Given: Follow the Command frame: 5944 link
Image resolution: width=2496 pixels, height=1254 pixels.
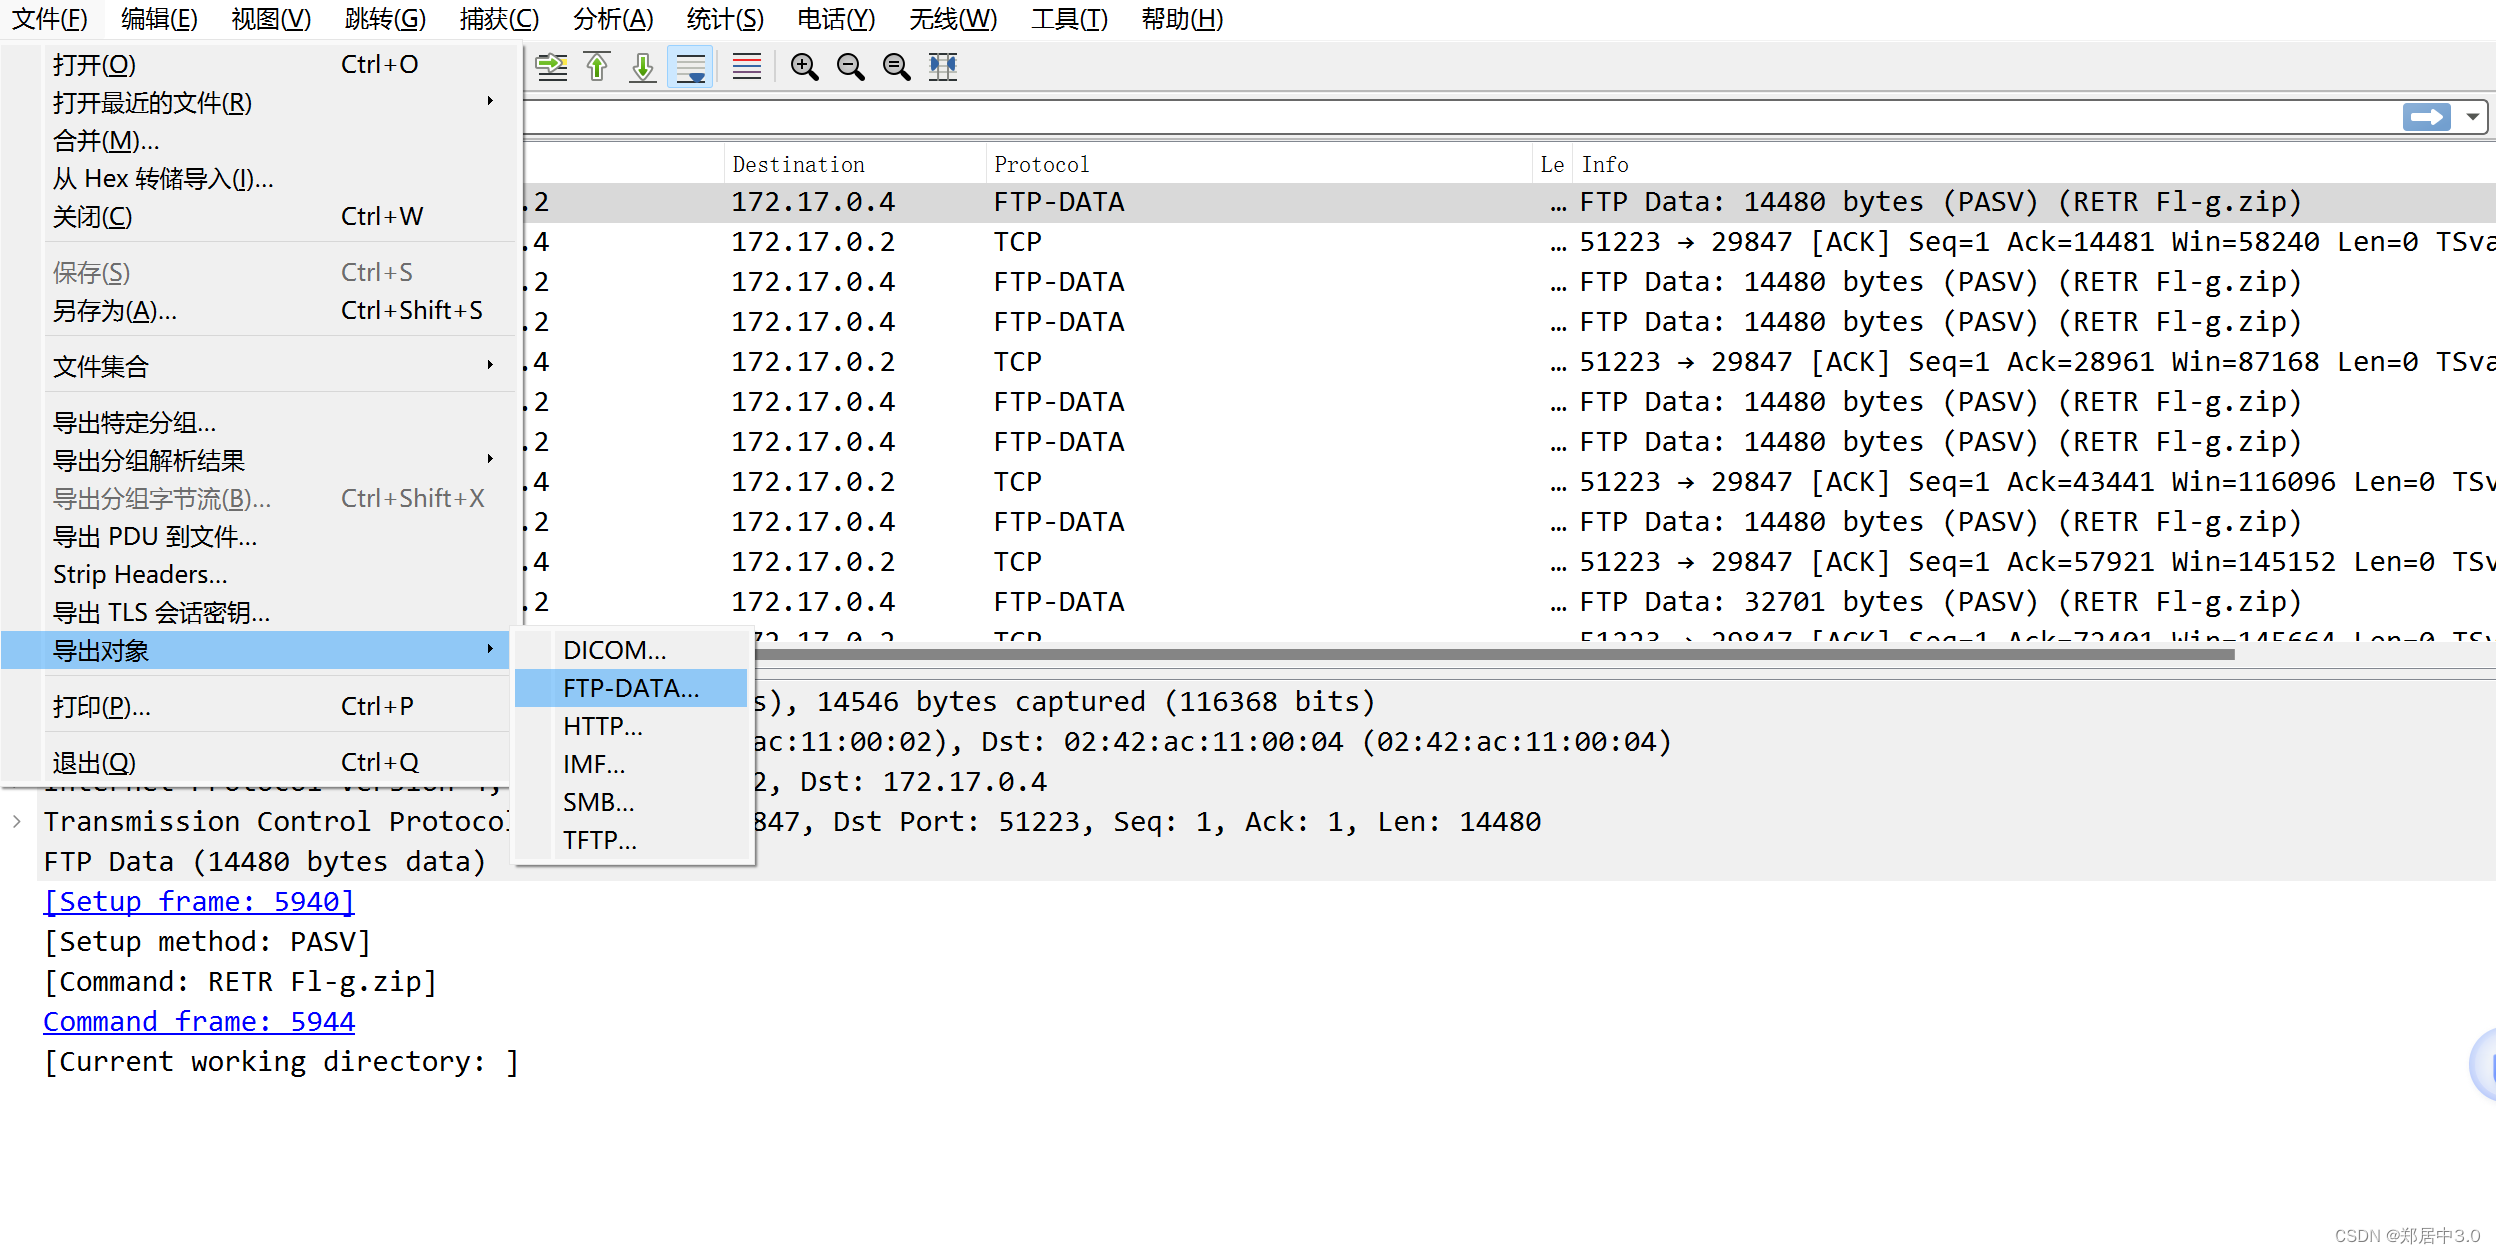Looking at the screenshot, I should click(x=199, y=1021).
